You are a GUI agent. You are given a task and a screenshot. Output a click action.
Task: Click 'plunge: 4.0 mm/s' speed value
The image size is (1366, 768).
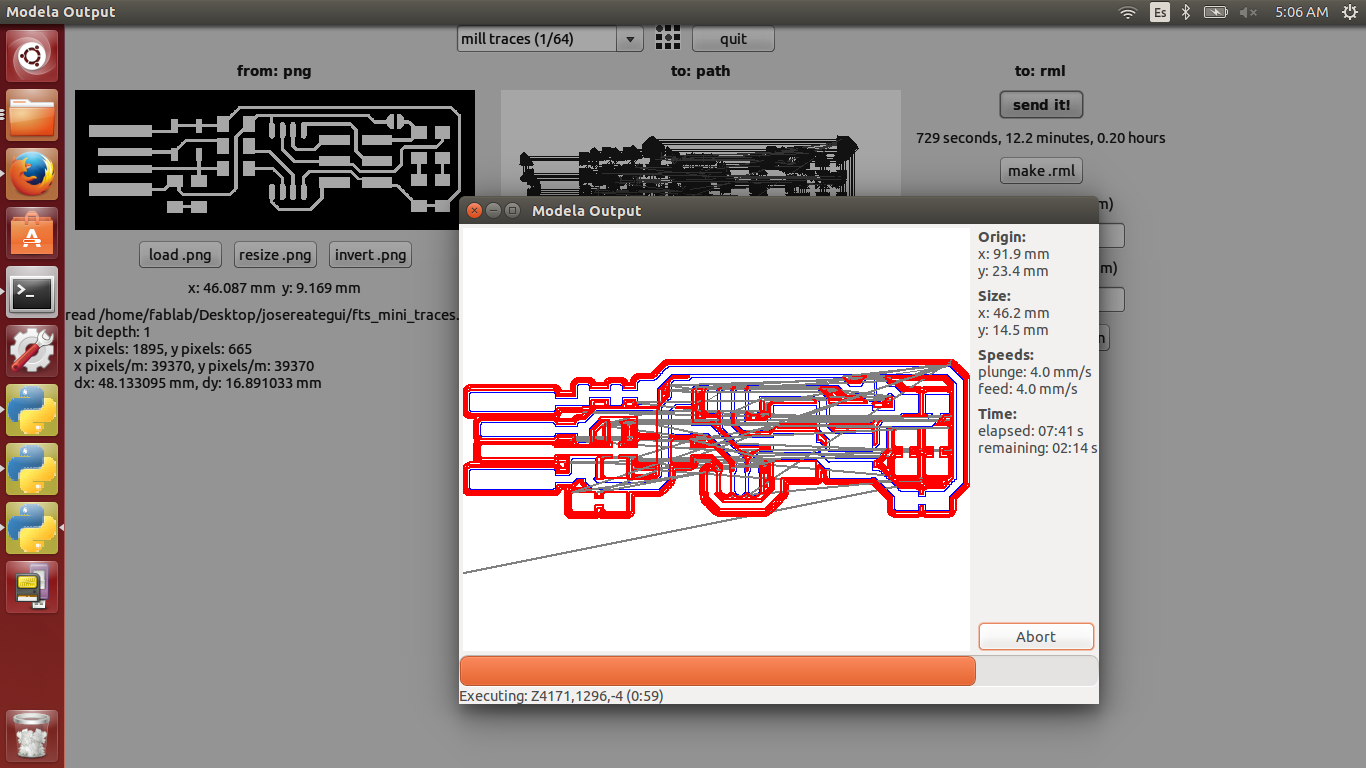[1035, 372]
